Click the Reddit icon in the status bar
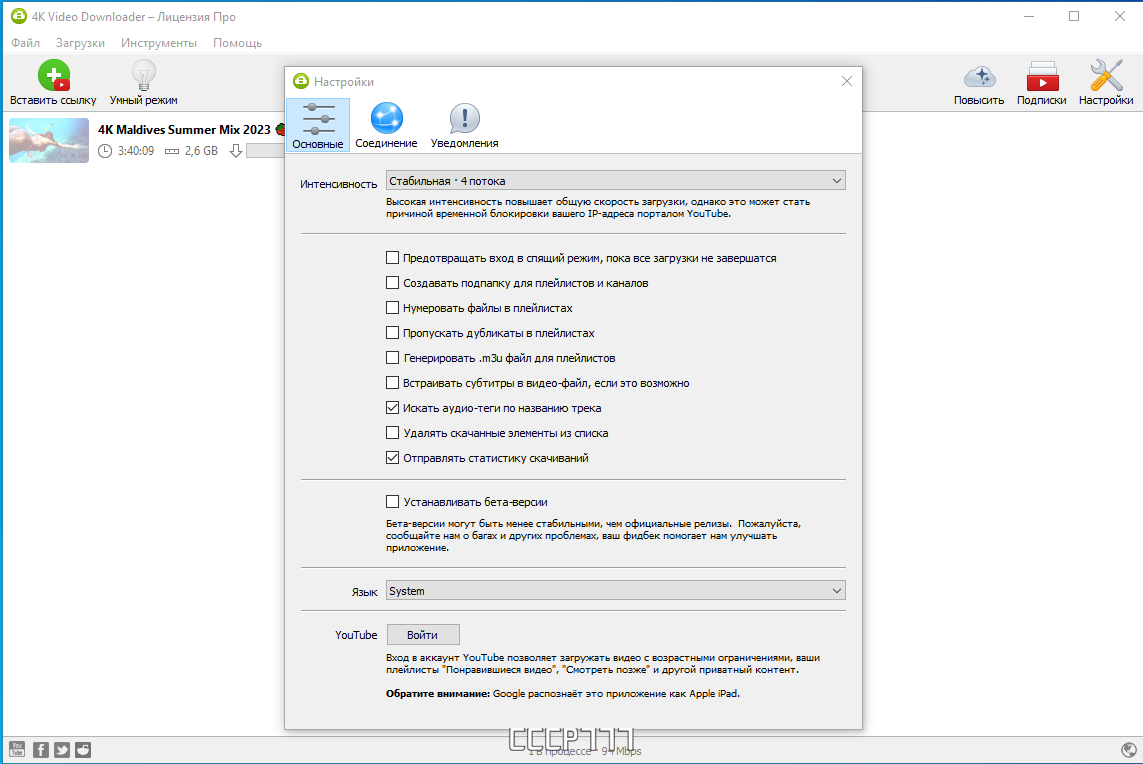Viewport: 1143px width, 764px height. coord(83,749)
